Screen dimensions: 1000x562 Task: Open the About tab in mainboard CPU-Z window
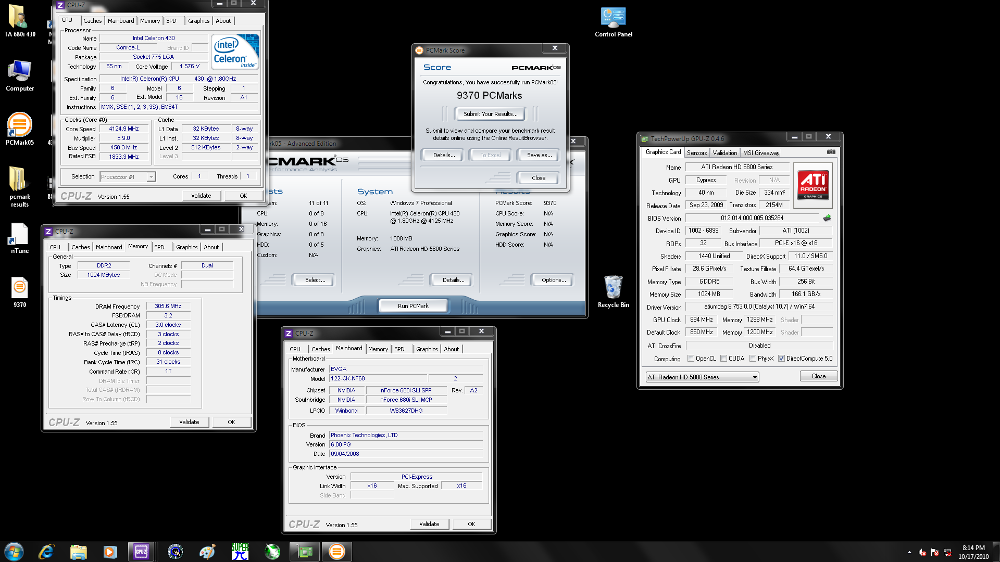click(452, 349)
